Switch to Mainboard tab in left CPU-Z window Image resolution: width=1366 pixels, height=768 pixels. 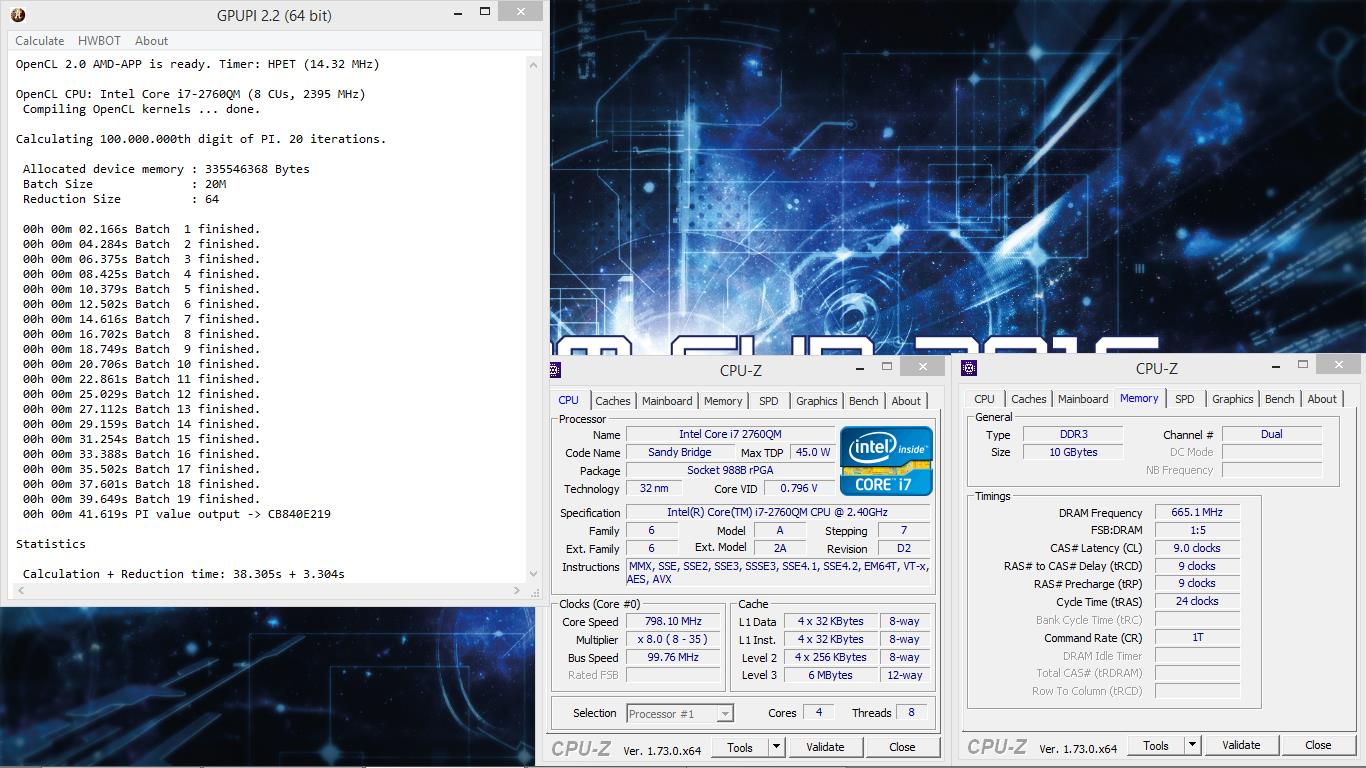click(667, 401)
